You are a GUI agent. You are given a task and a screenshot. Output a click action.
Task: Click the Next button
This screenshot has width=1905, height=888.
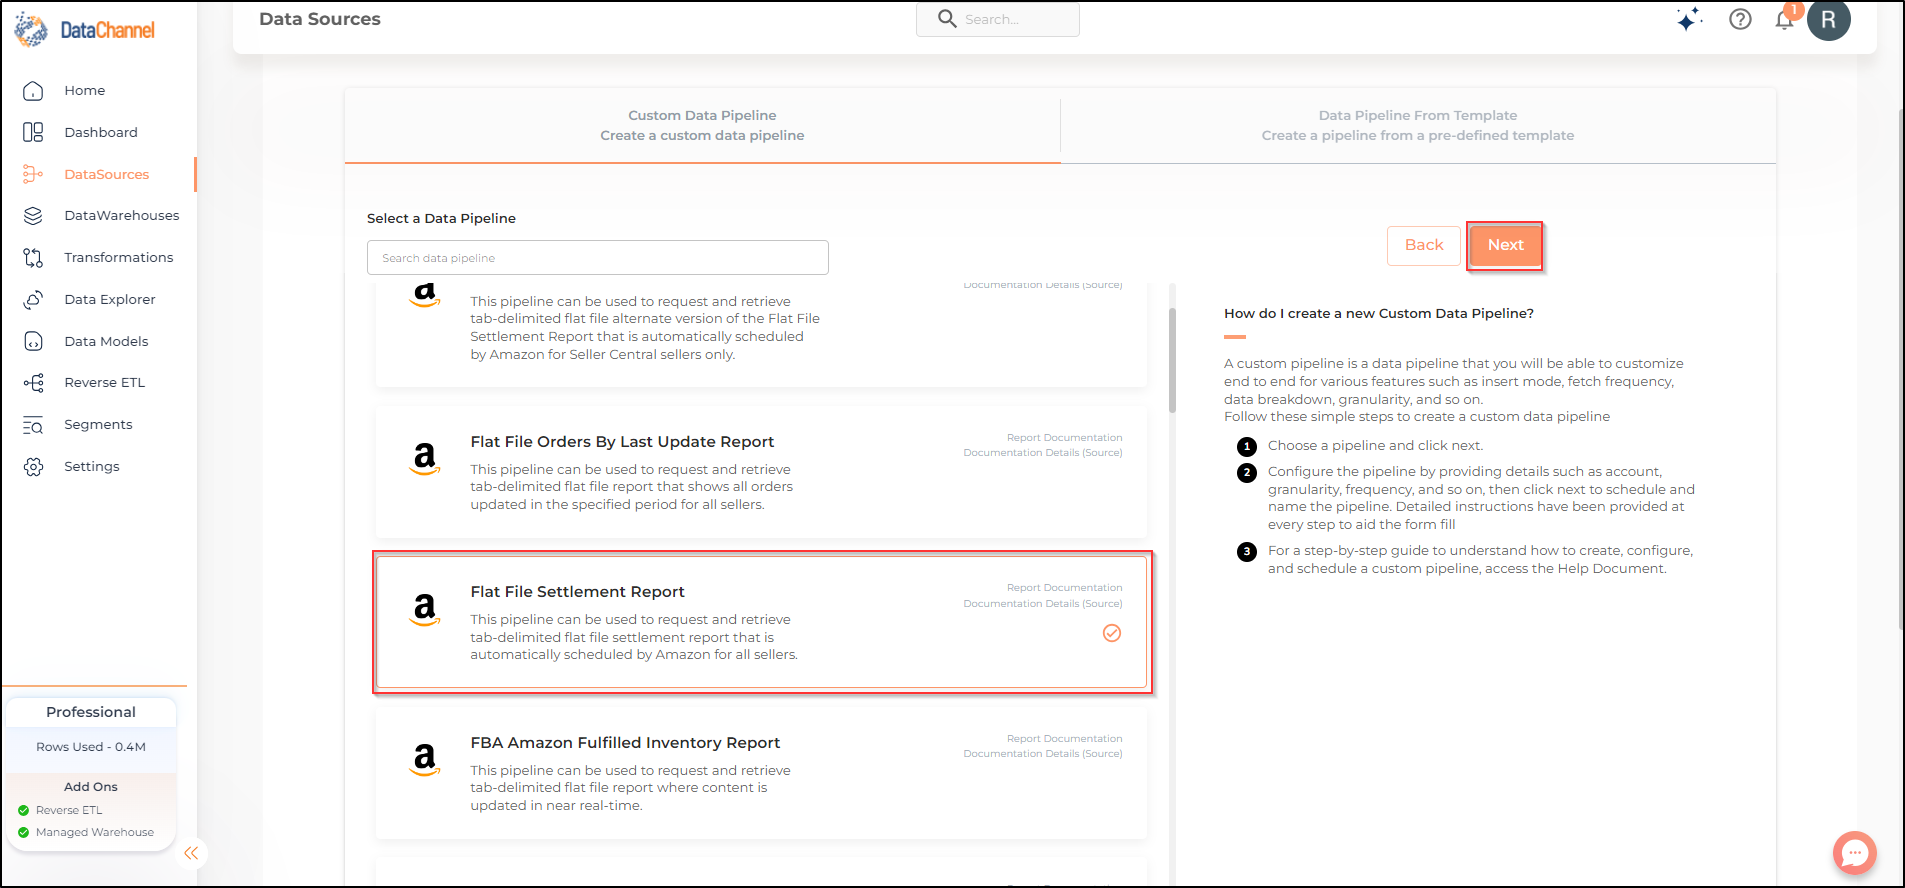[x=1505, y=246]
